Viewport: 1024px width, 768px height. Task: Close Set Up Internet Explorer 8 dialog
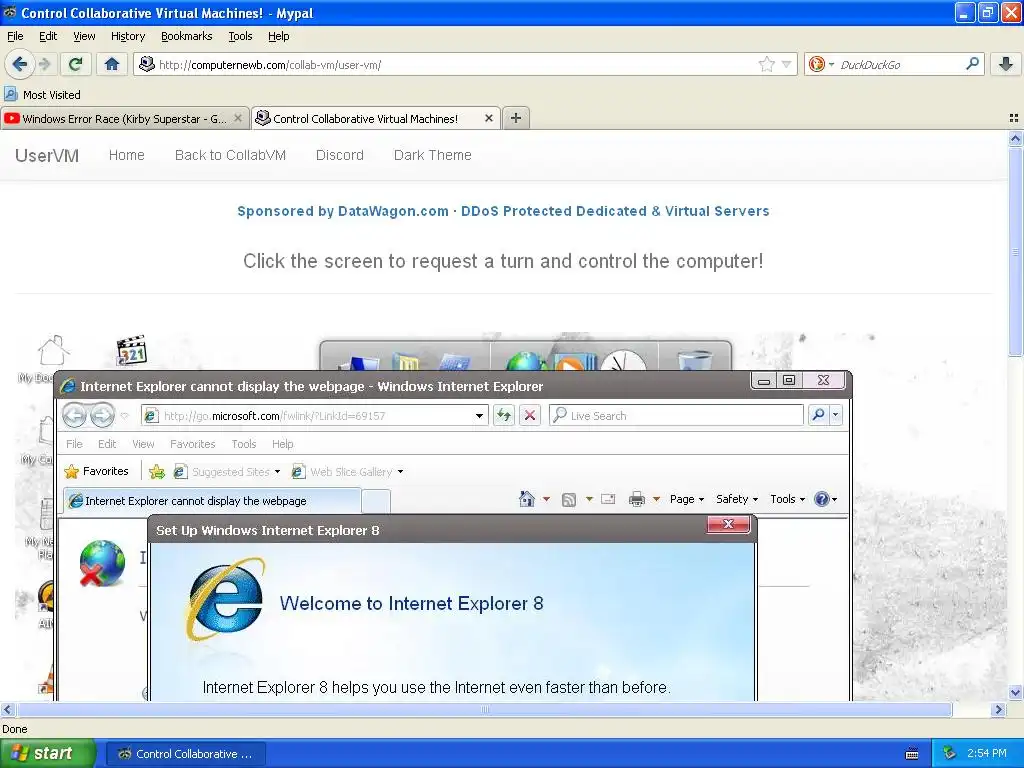click(x=729, y=524)
